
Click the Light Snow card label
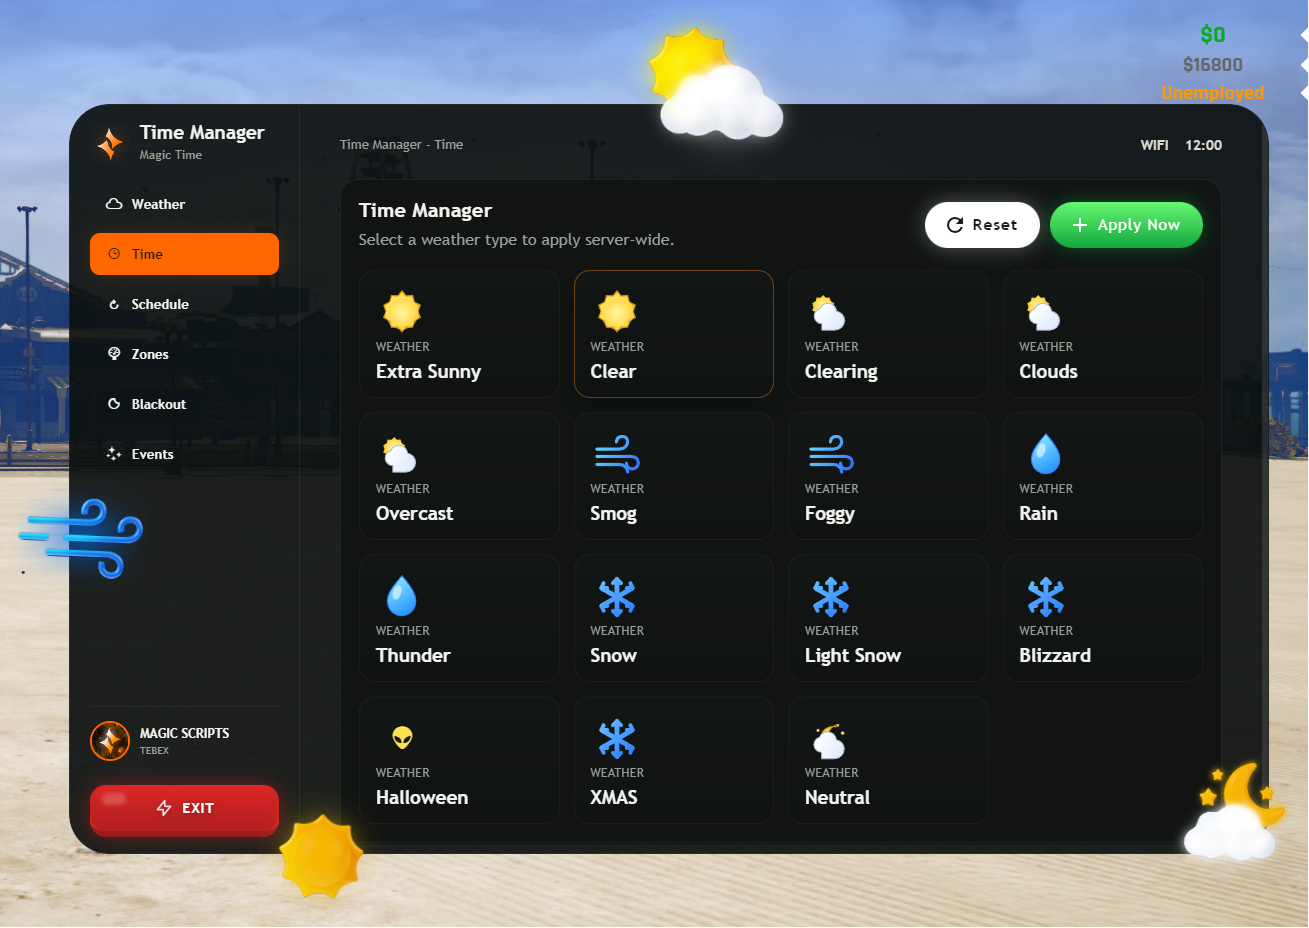point(853,655)
